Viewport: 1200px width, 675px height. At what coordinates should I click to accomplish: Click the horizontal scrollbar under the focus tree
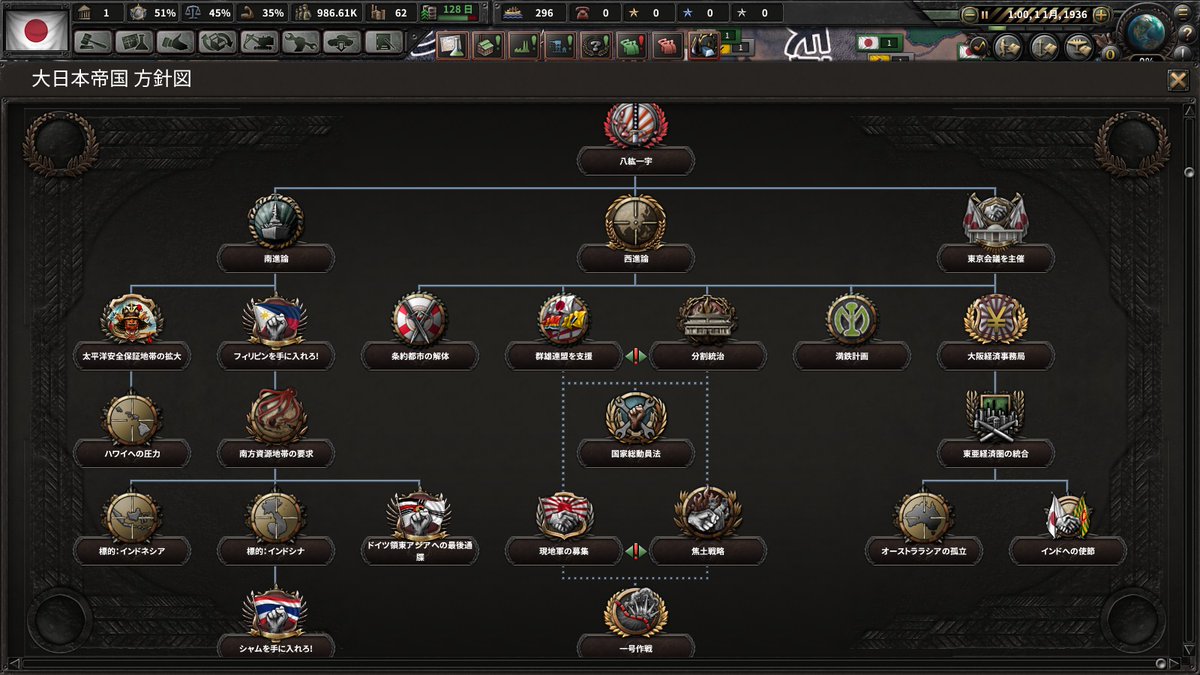(x=596, y=663)
